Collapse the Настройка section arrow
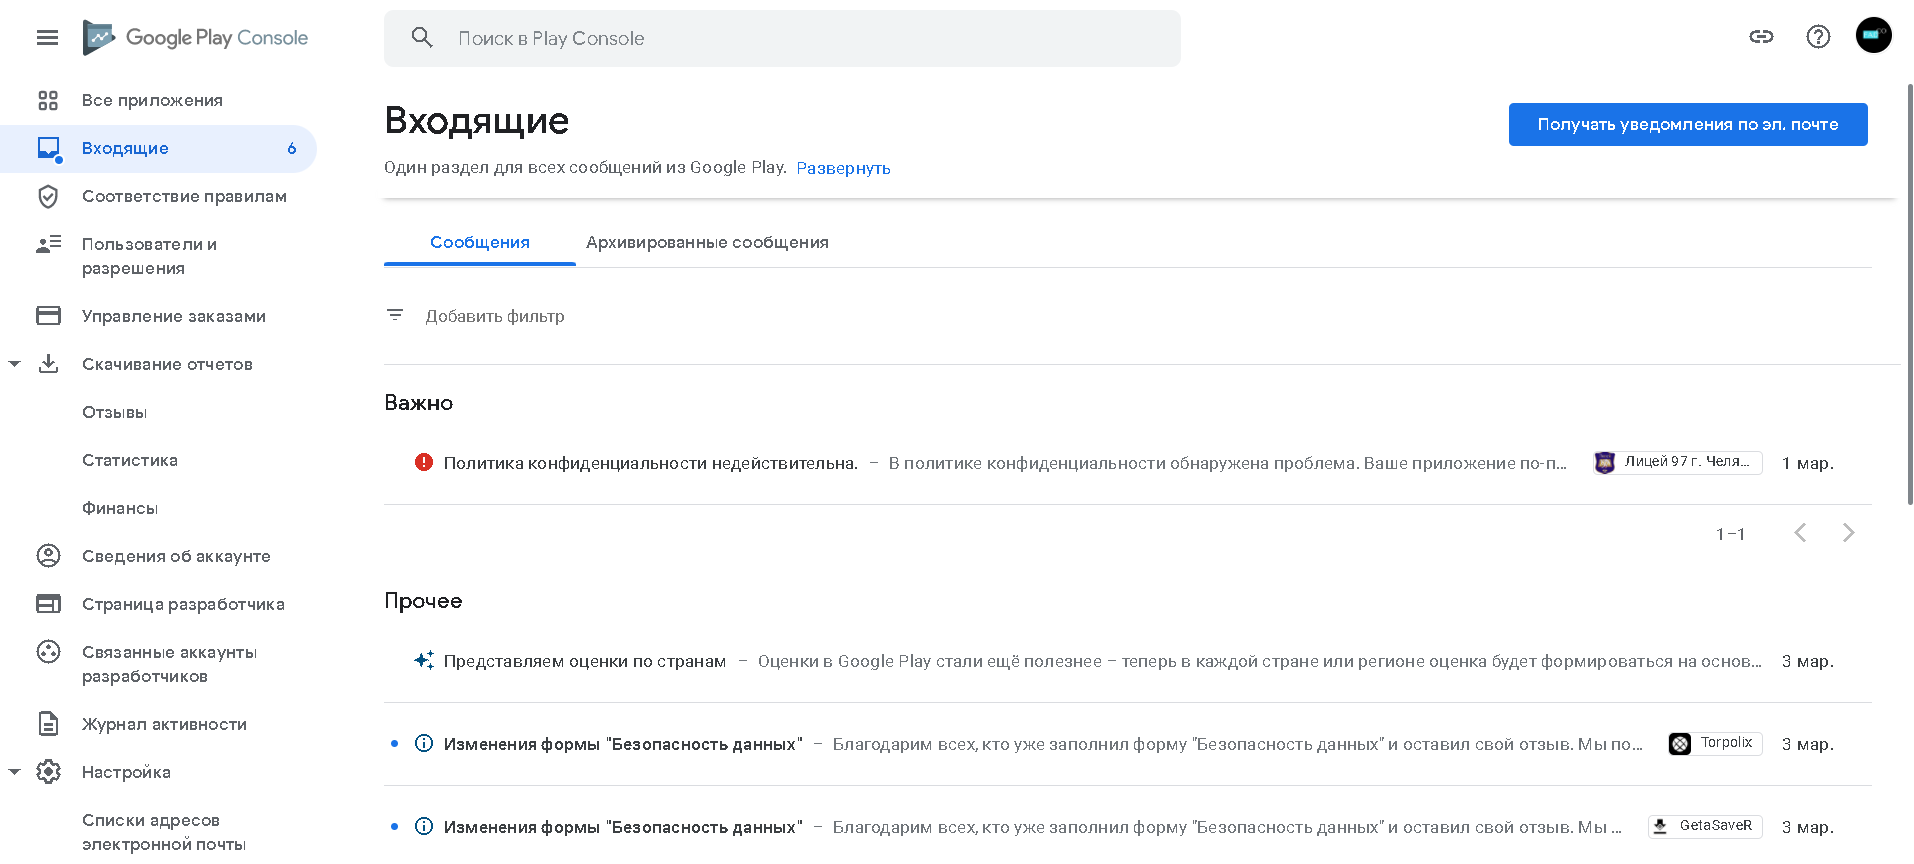This screenshot has height=864, width=1914. 14,772
